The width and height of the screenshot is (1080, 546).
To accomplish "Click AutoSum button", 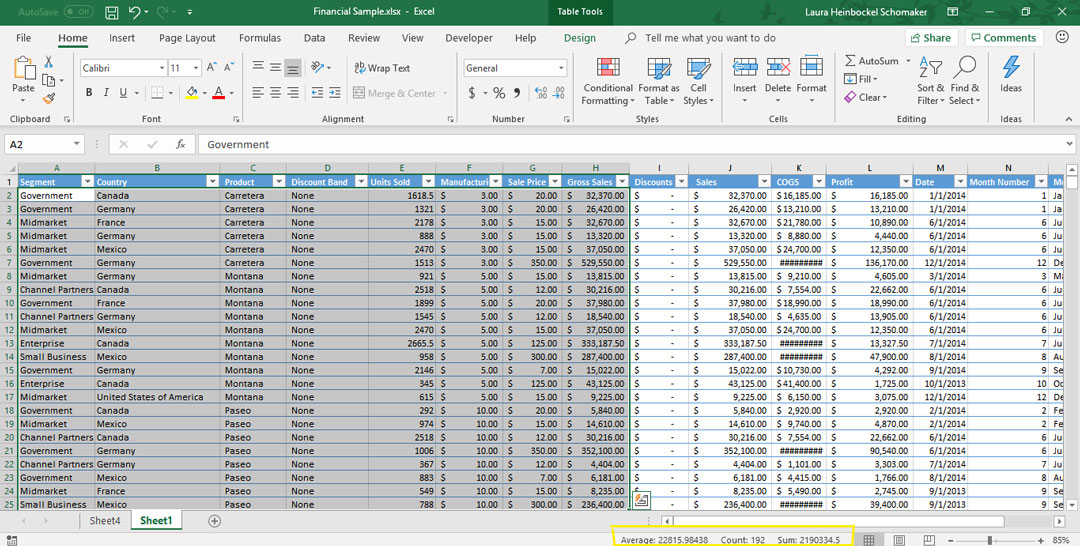I will pyautogui.click(x=872, y=61).
